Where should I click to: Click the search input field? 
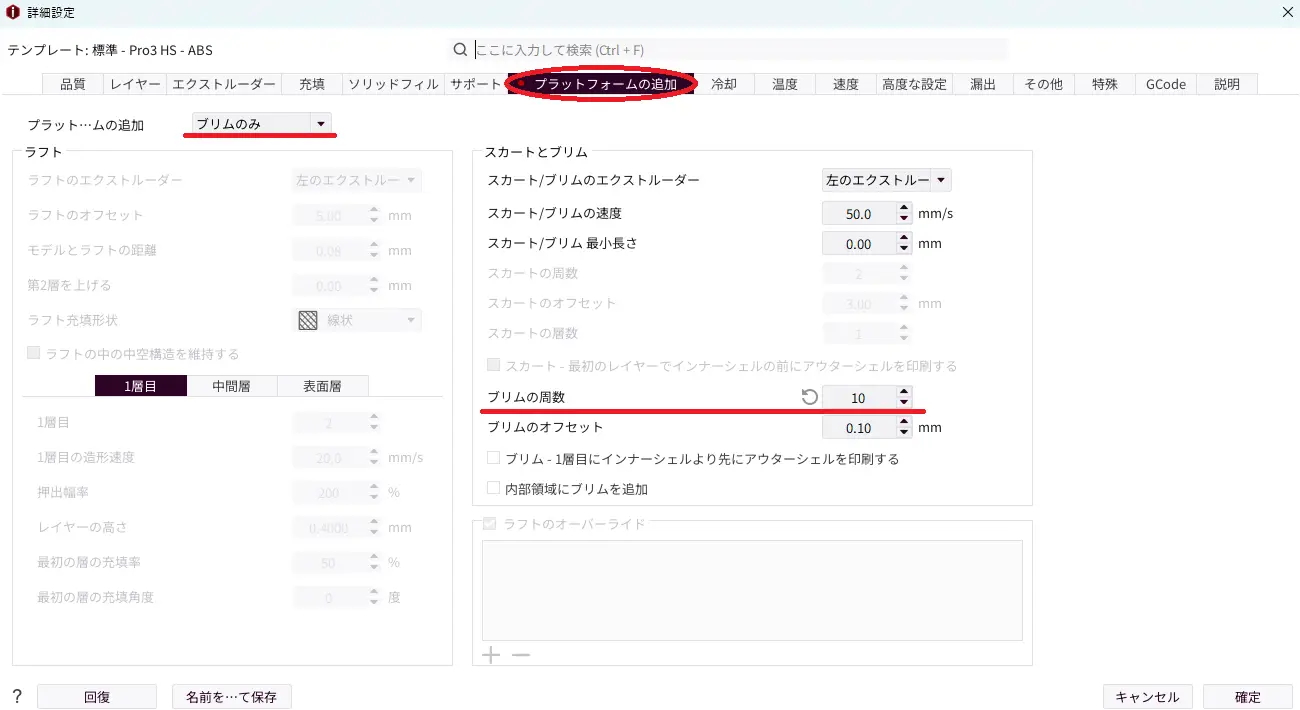point(740,50)
